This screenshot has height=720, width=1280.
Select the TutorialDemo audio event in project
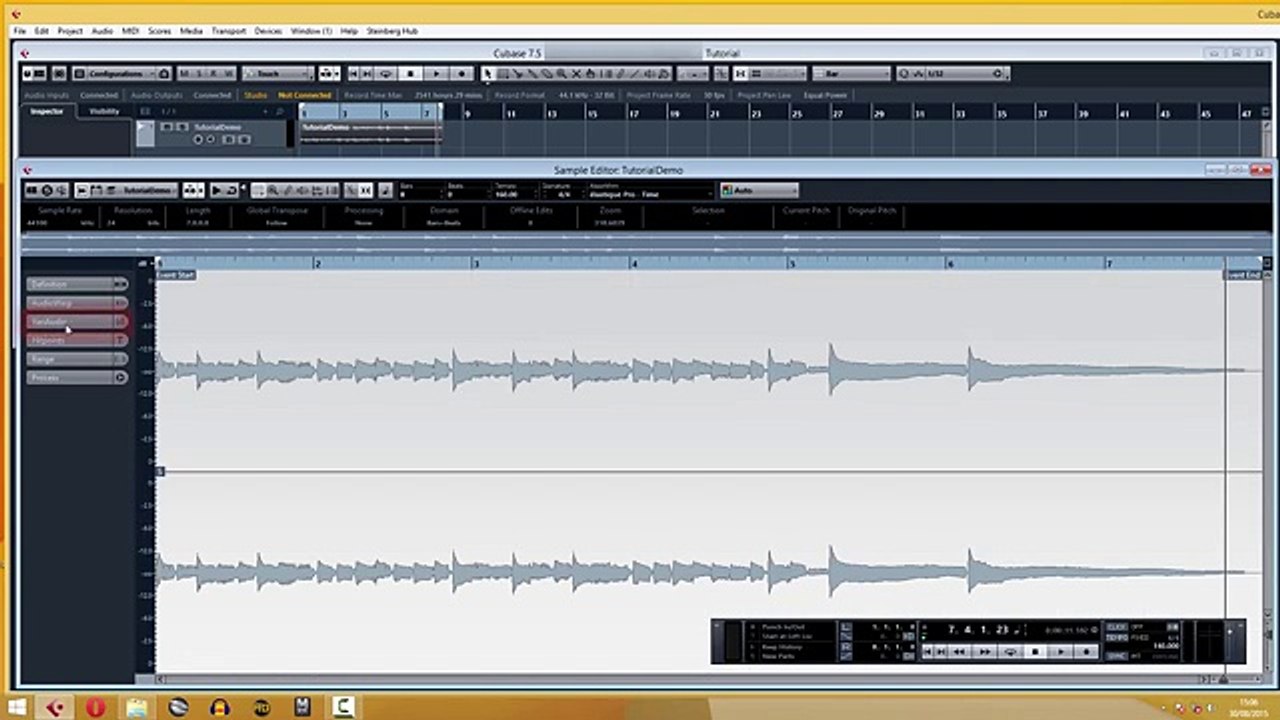point(370,135)
